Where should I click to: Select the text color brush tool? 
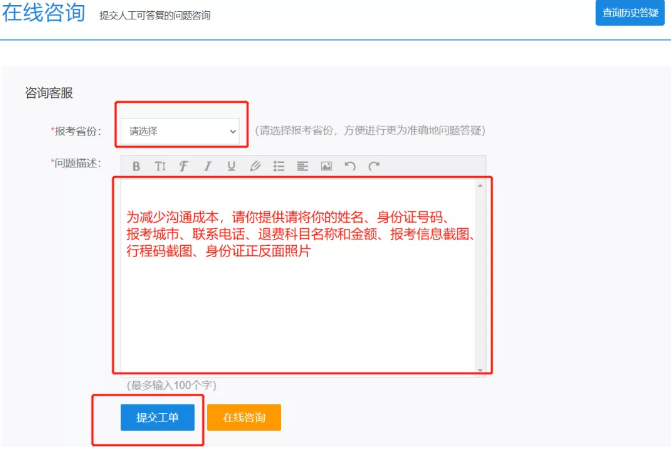[x=255, y=166]
